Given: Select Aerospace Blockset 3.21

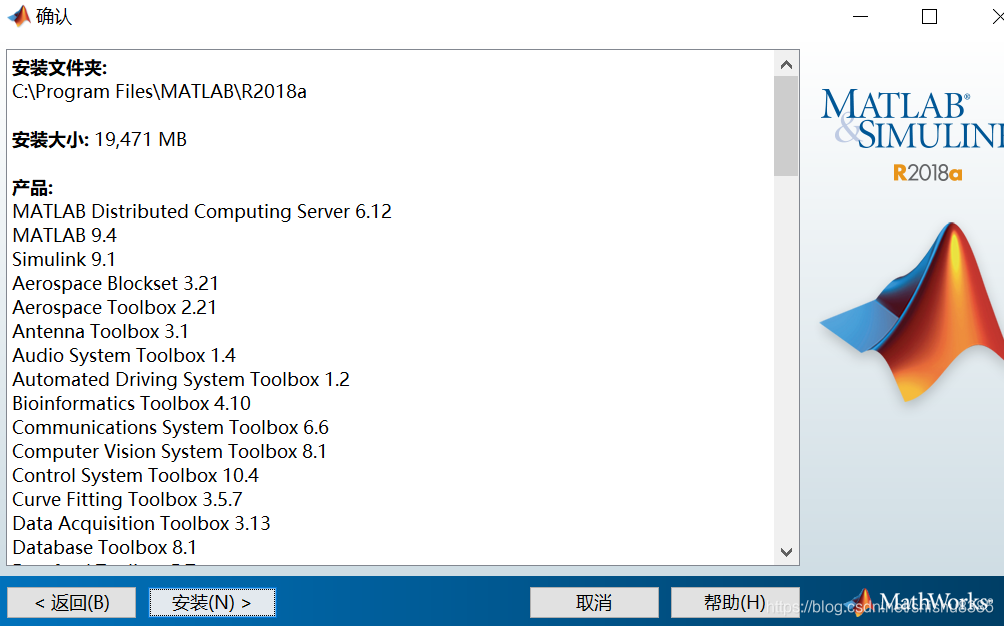Looking at the screenshot, I should pyautogui.click(x=115, y=284).
